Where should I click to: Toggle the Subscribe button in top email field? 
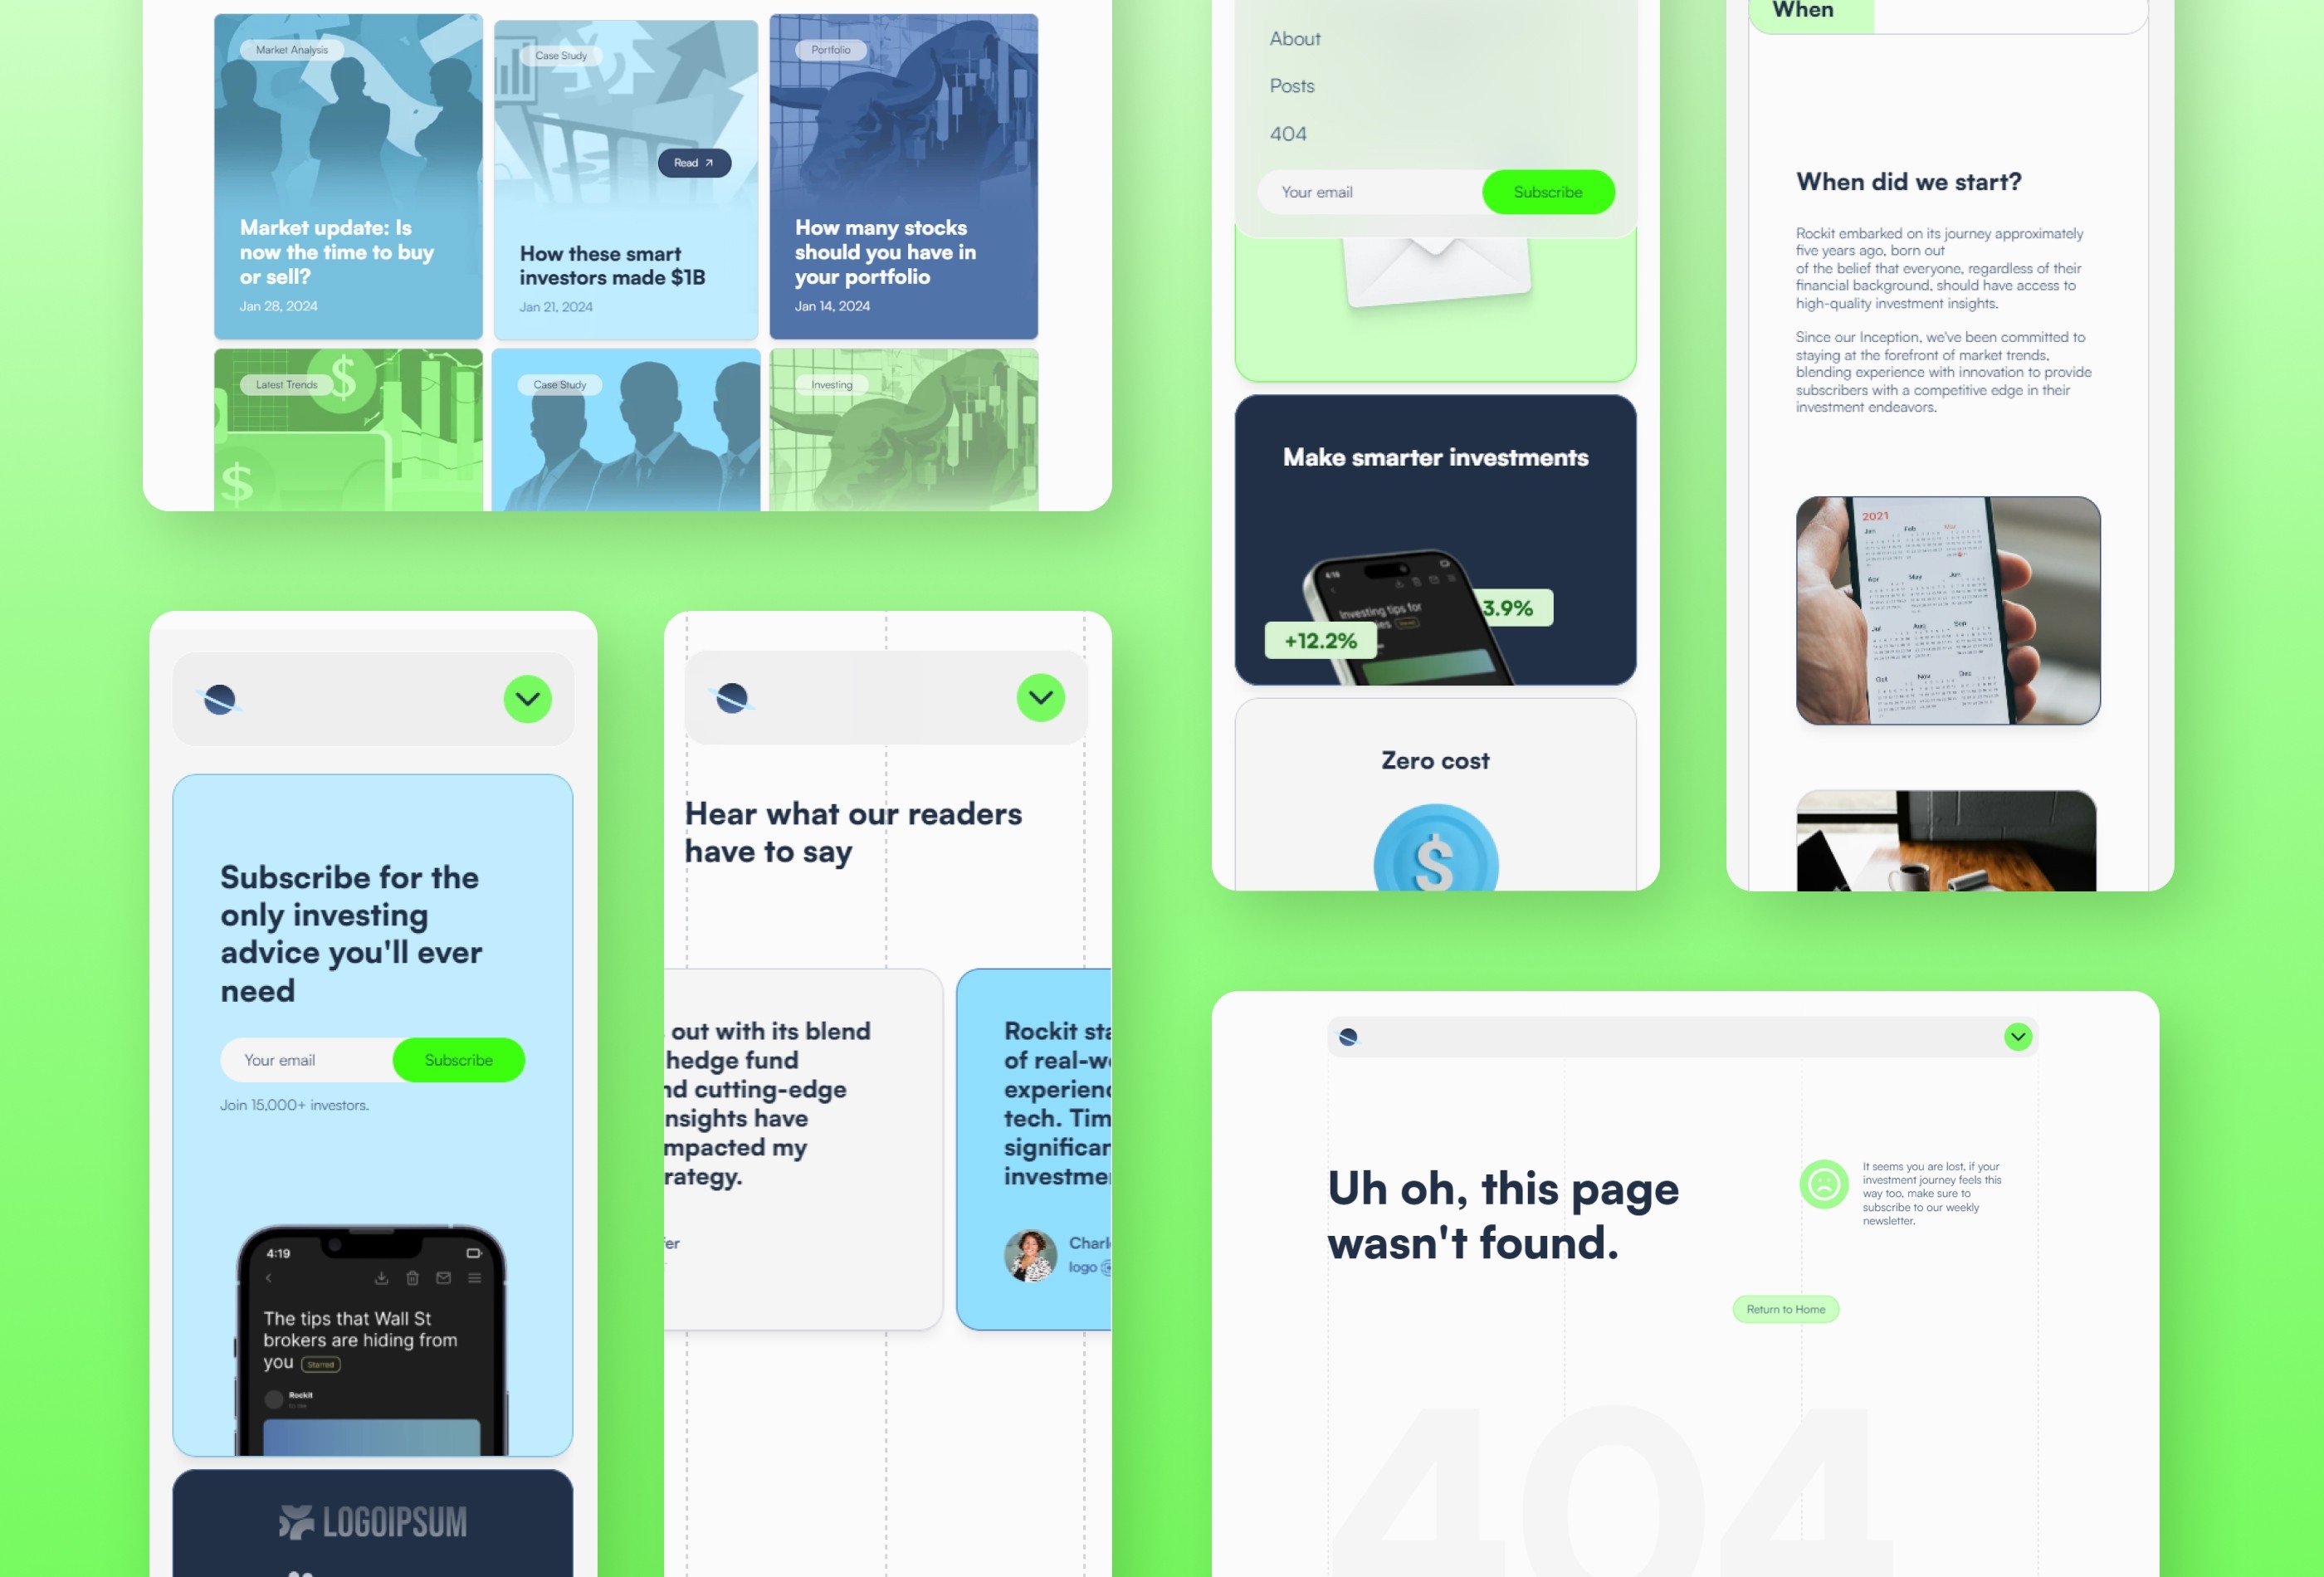coord(1545,190)
